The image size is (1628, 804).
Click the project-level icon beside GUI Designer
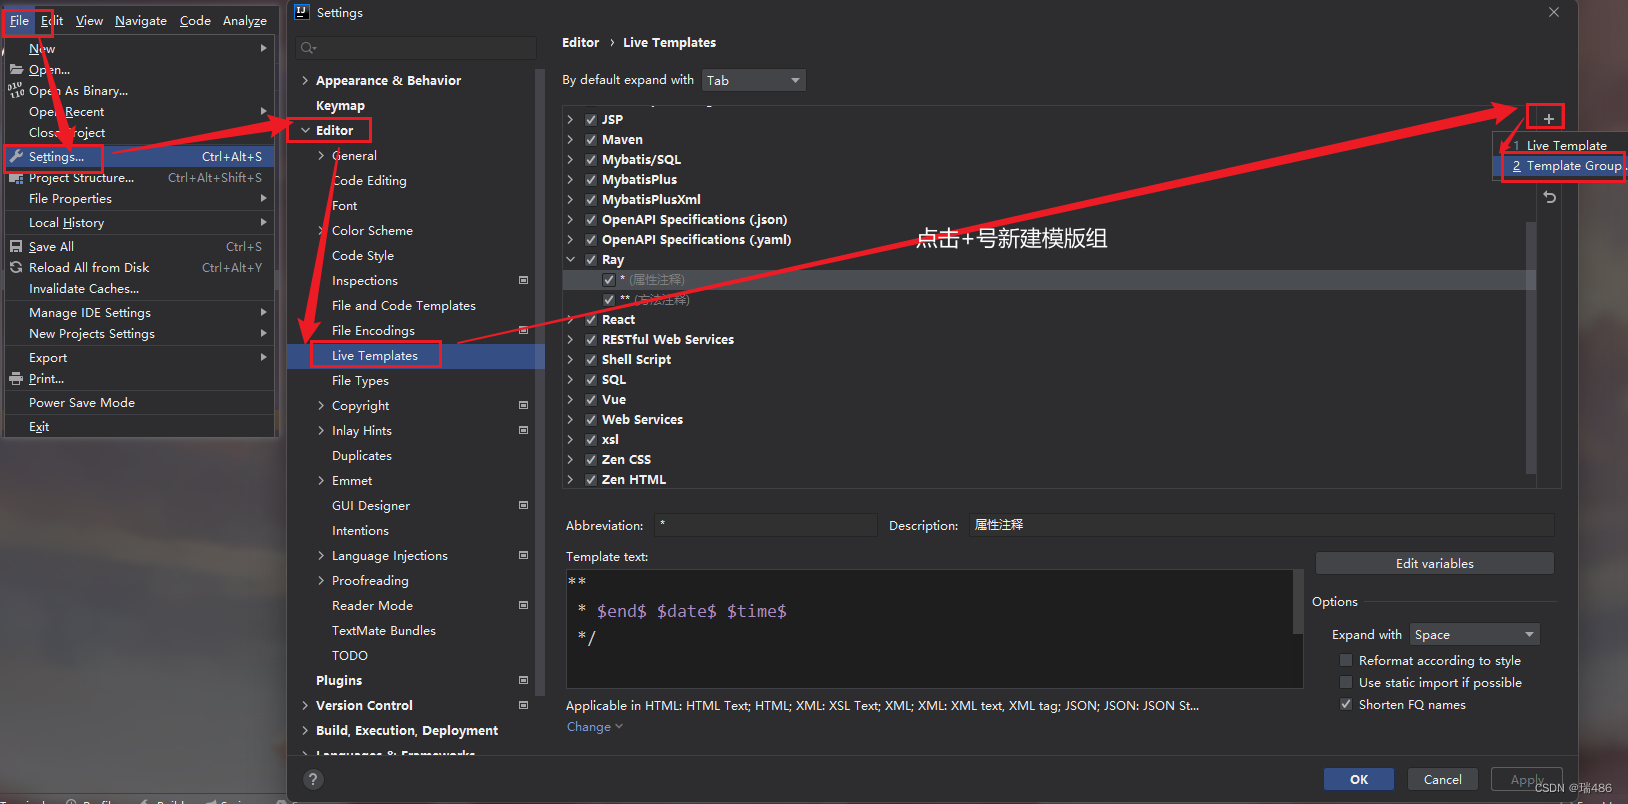523,505
